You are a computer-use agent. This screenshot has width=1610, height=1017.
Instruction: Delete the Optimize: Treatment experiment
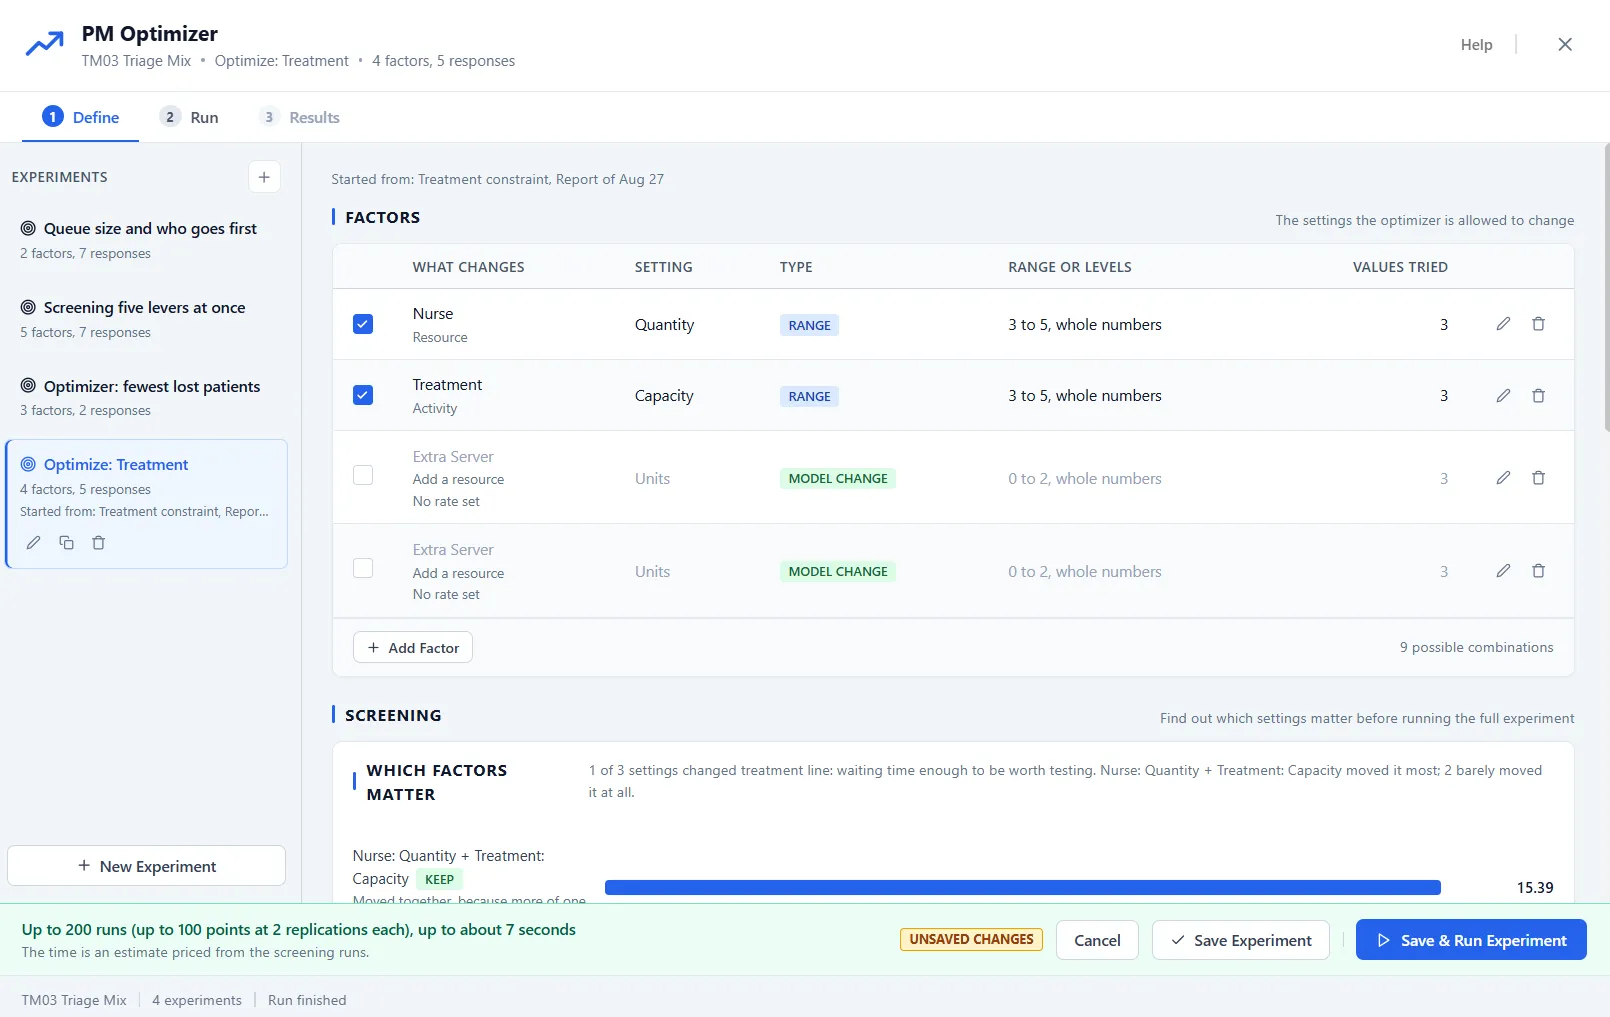[x=98, y=543]
